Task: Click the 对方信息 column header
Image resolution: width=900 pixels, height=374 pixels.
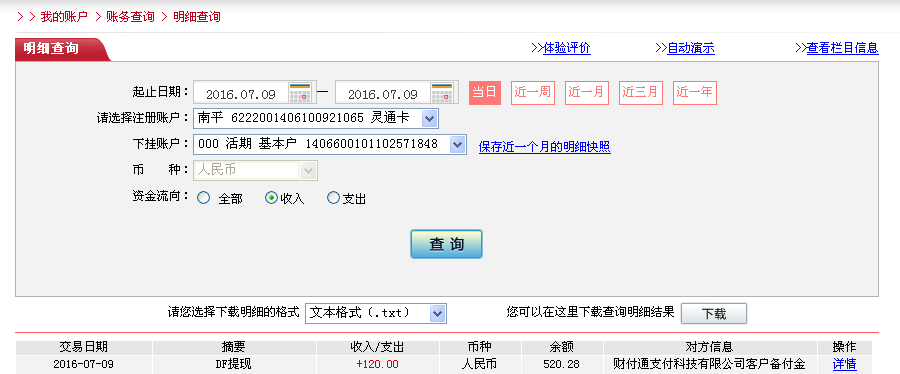Action: point(710,347)
